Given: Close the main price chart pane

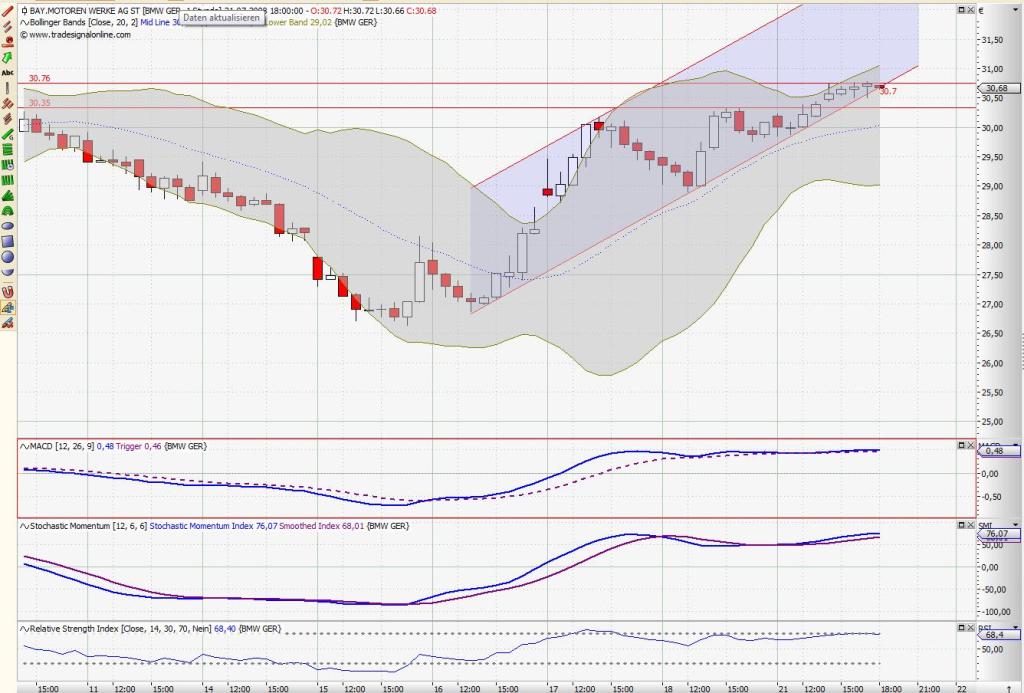Looking at the screenshot, I should (x=970, y=10).
